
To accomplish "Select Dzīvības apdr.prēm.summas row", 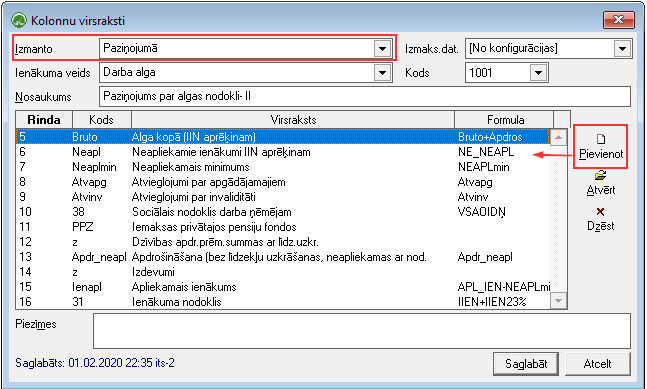I will [x=283, y=242].
